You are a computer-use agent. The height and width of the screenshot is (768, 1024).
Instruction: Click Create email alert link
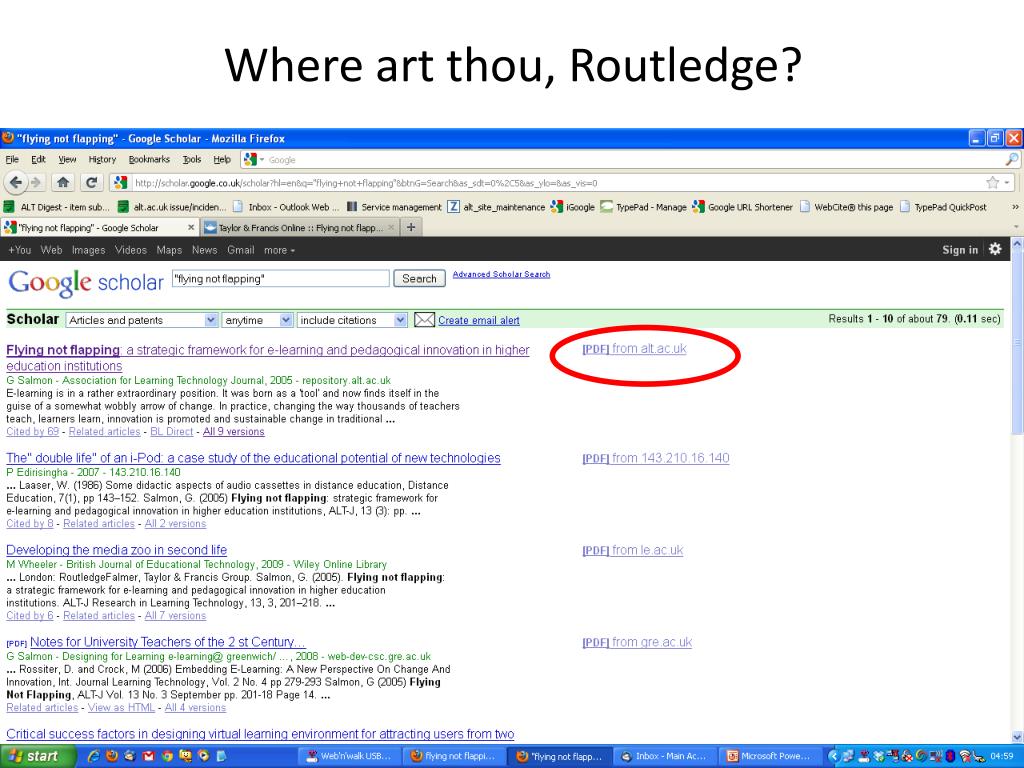[x=479, y=320]
